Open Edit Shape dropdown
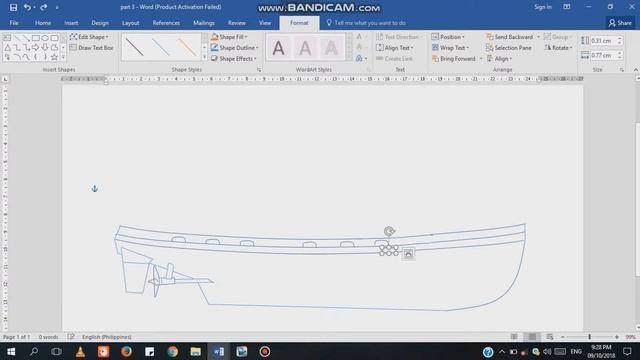 [89, 37]
